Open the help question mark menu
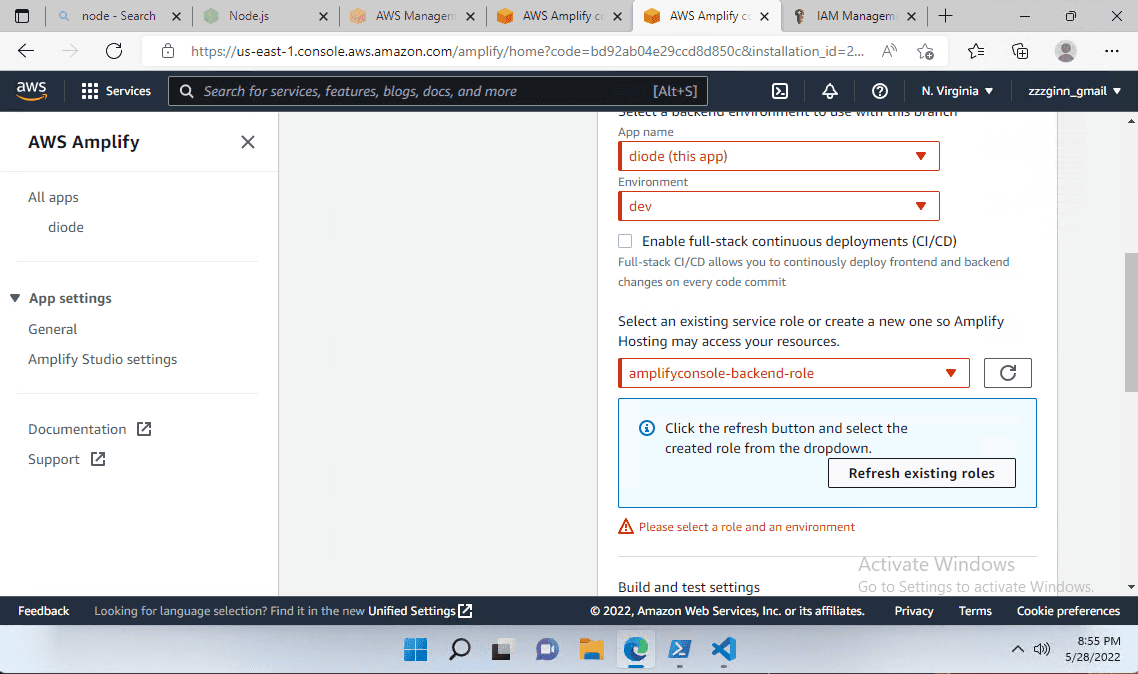The height and width of the screenshot is (674, 1138). (880, 91)
